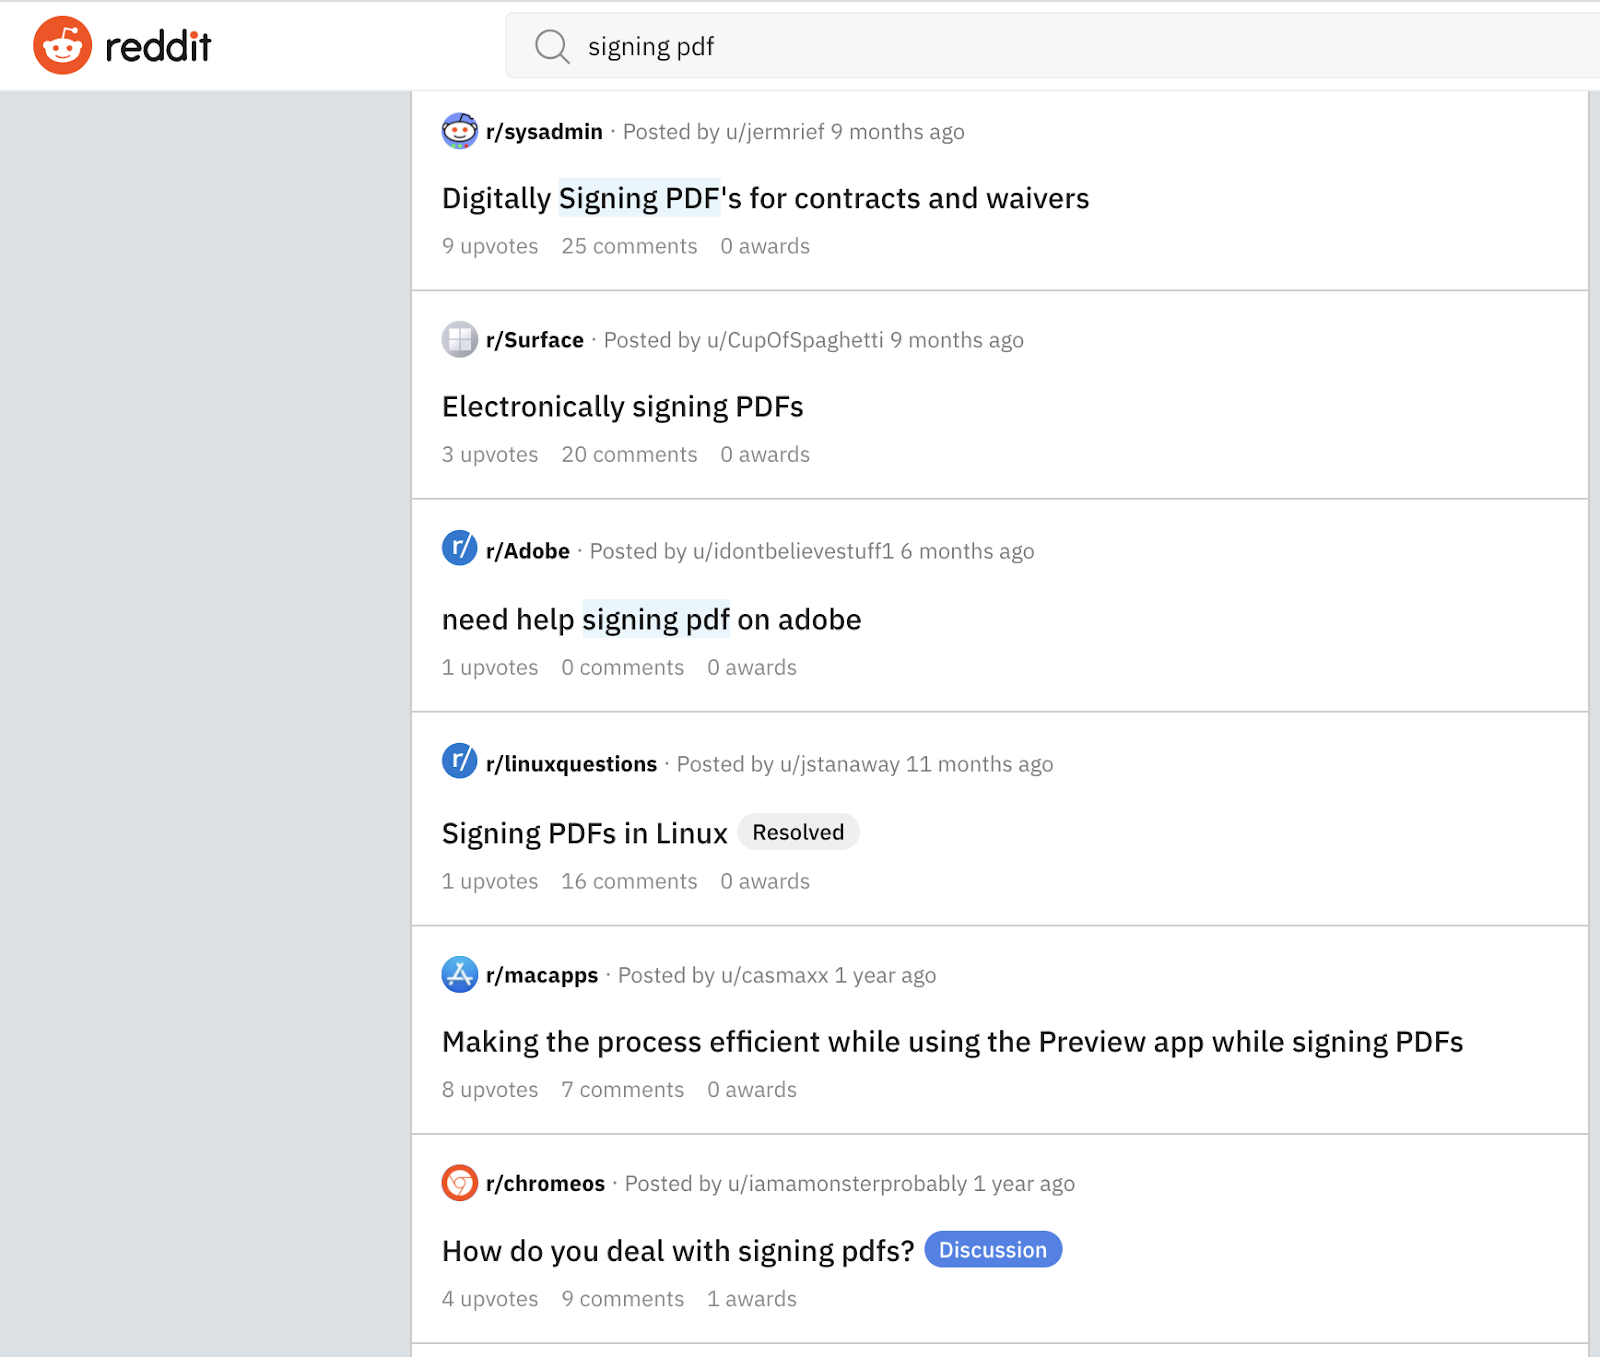Click the r/linuxquestions subreddit avatar icon
This screenshot has height=1357, width=1600.
tap(459, 761)
